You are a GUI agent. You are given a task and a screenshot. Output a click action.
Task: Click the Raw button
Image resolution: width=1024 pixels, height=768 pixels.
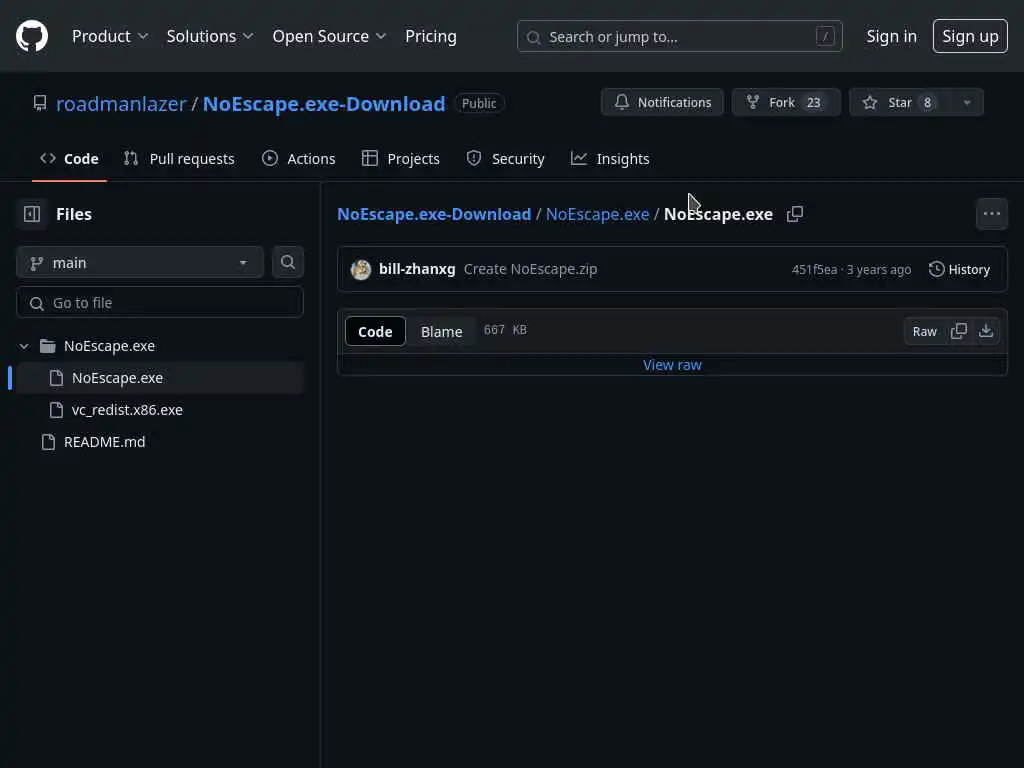pyautogui.click(x=924, y=331)
